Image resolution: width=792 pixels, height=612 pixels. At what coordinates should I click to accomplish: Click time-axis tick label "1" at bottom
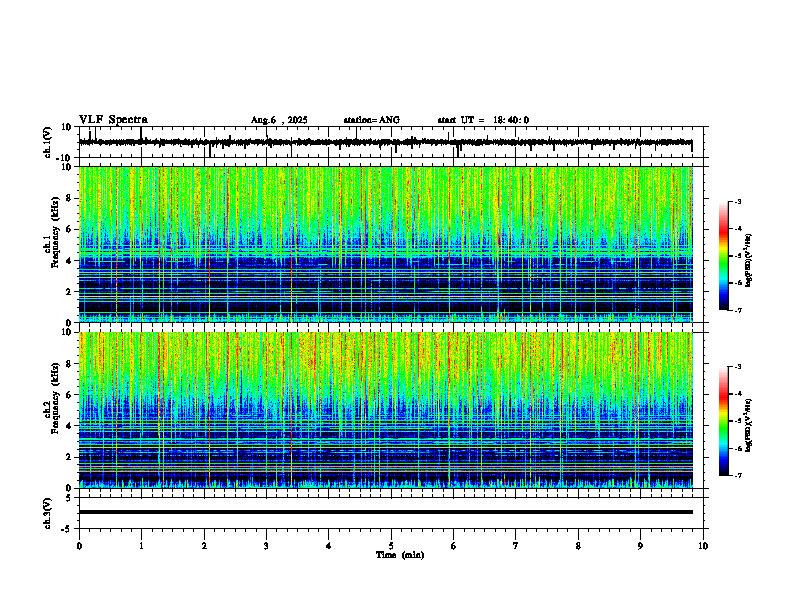pyautogui.click(x=141, y=546)
